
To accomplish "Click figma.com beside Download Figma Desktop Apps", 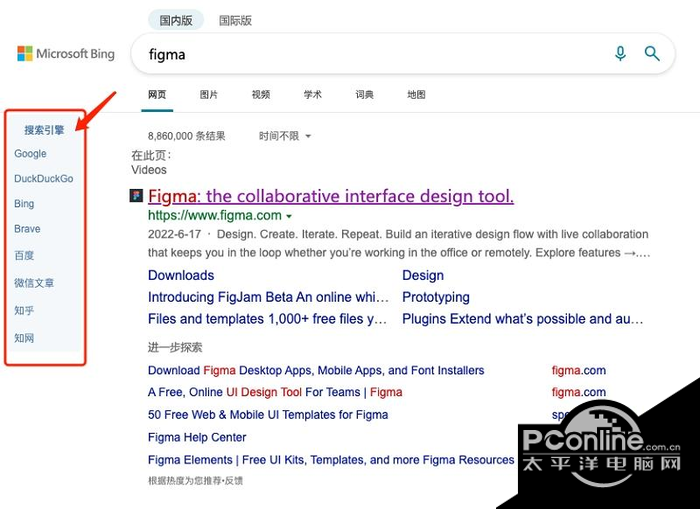I will [579, 371].
